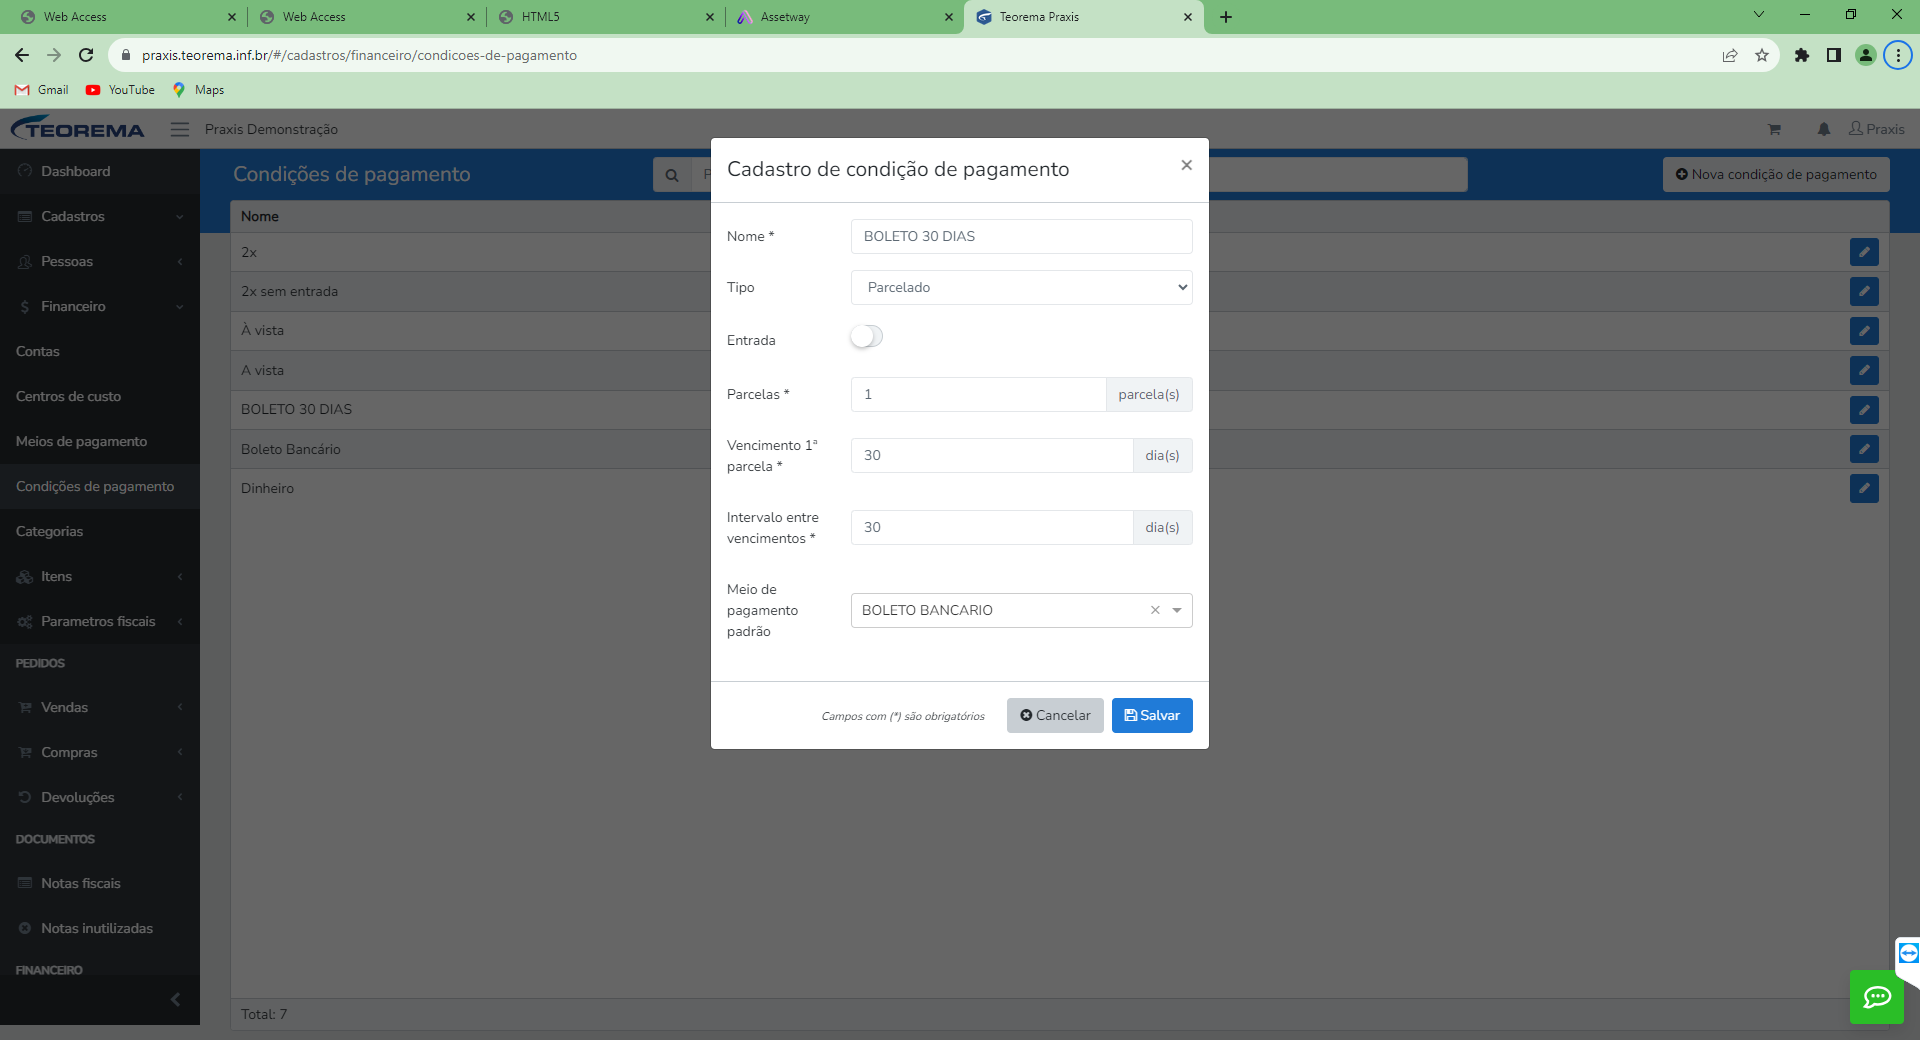Open the shopping cart icon
Screen dimensions: 1920x1040
[1774, 129]
